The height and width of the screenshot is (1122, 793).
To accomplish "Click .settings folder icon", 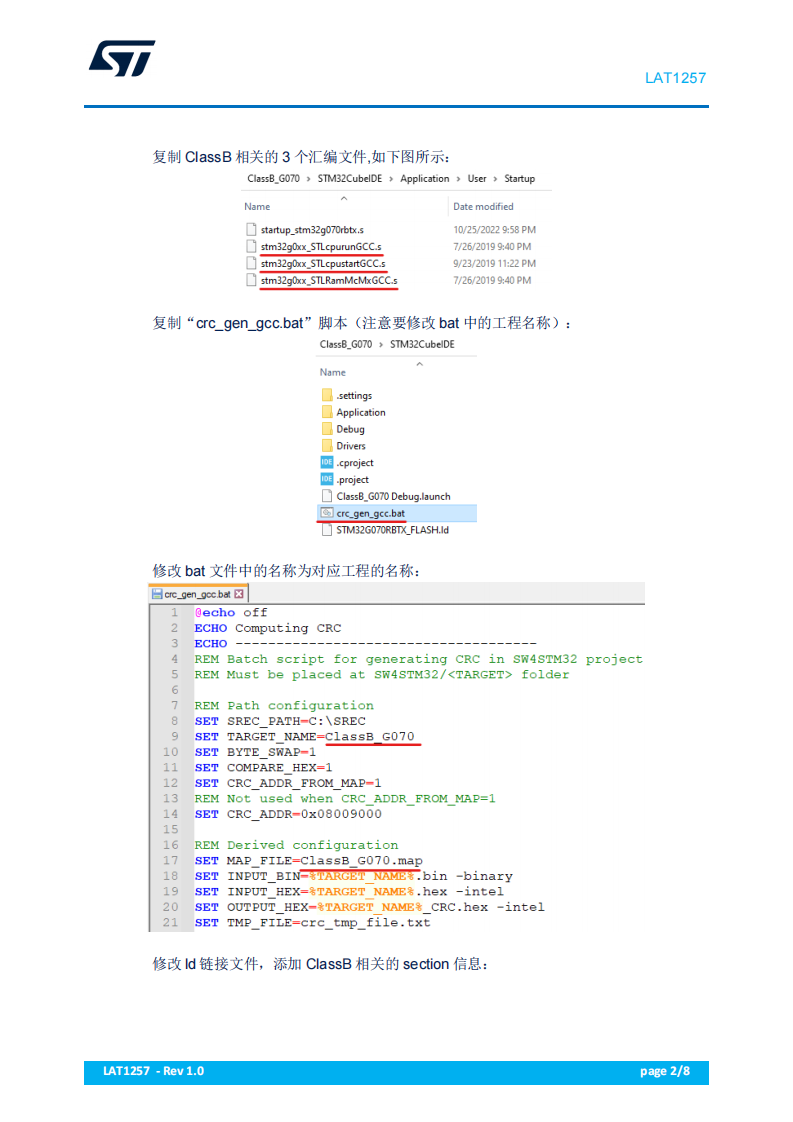I will pyautogui.click(x=327, y=395).
